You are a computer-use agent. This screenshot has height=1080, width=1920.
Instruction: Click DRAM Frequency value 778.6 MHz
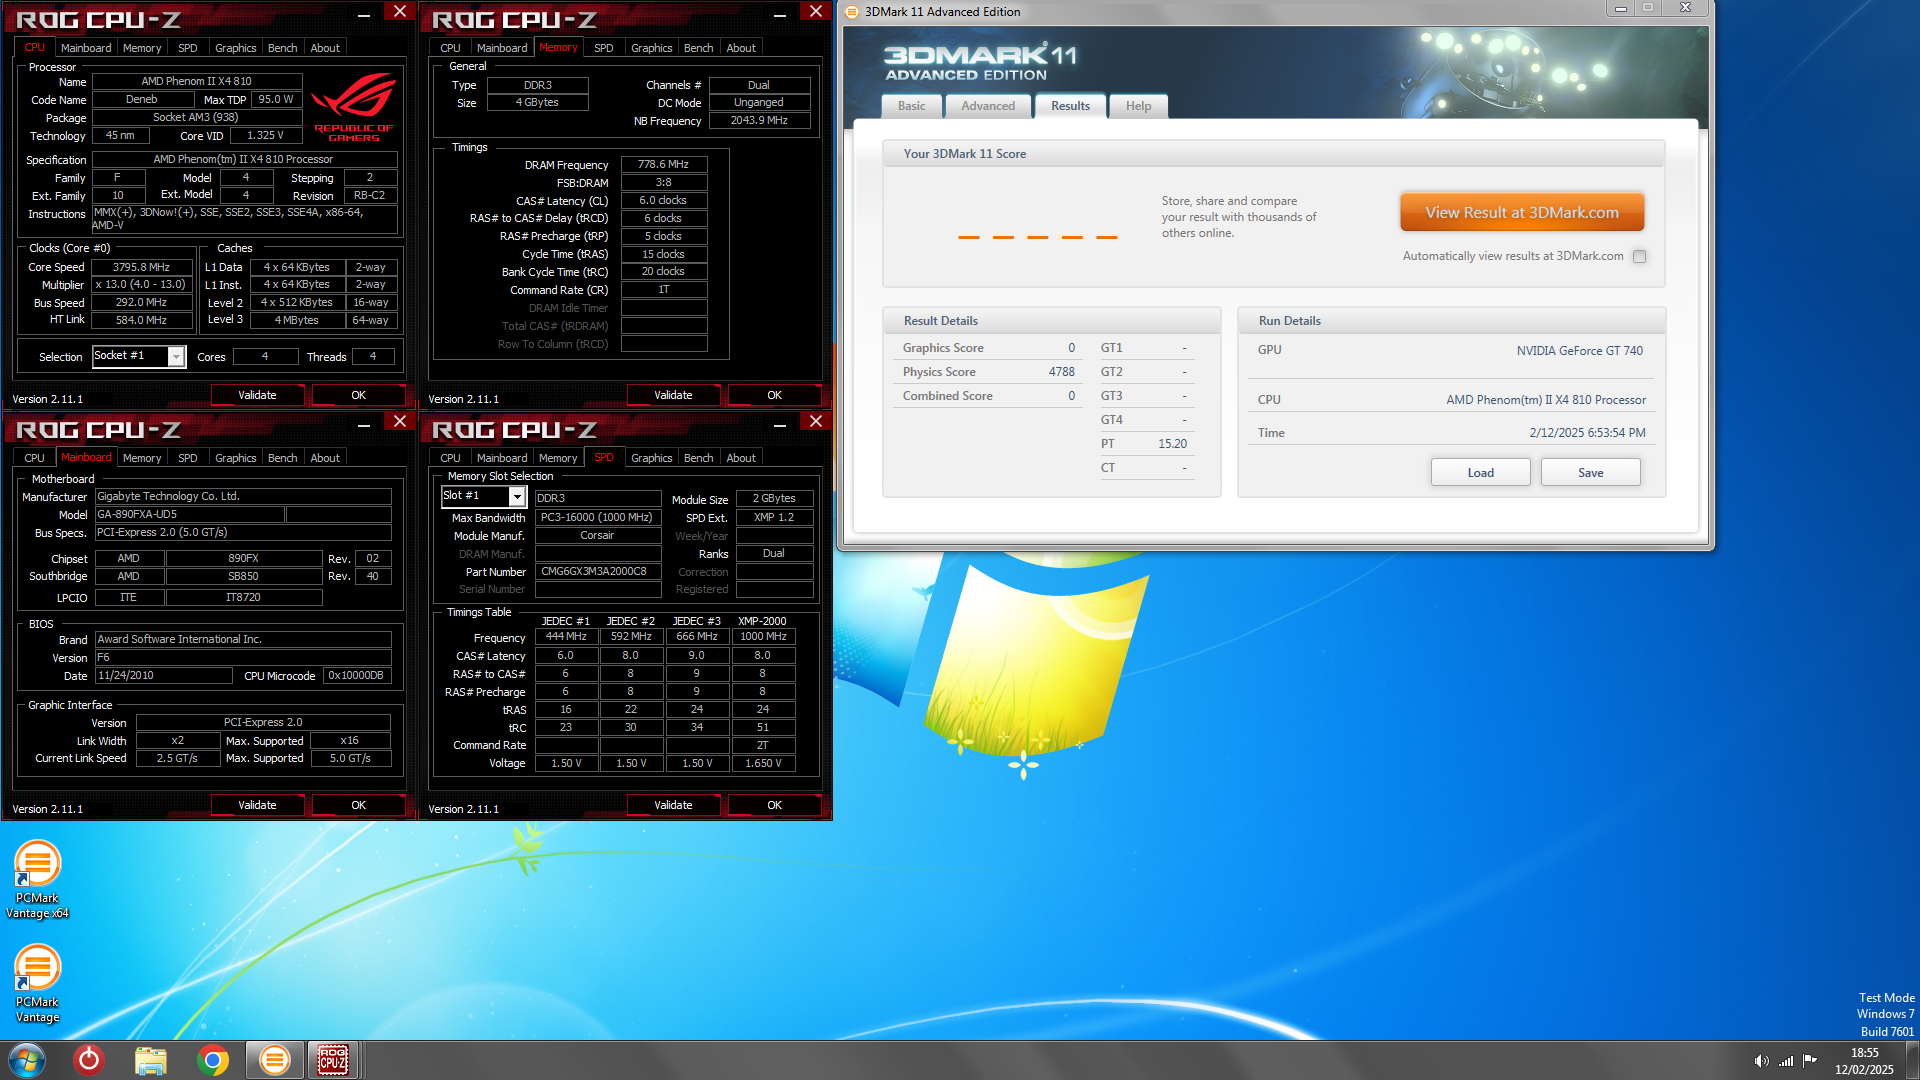click(x=663, y=165)
